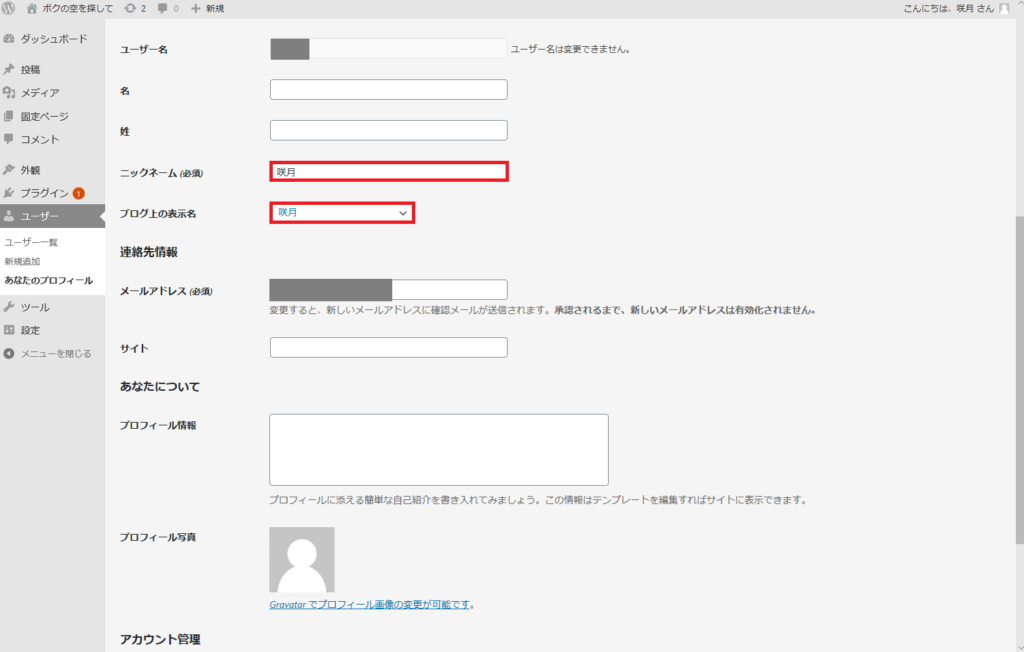Click the ブログ上の表示名 label
This screenshot has width=1024, height=652.
158,214
